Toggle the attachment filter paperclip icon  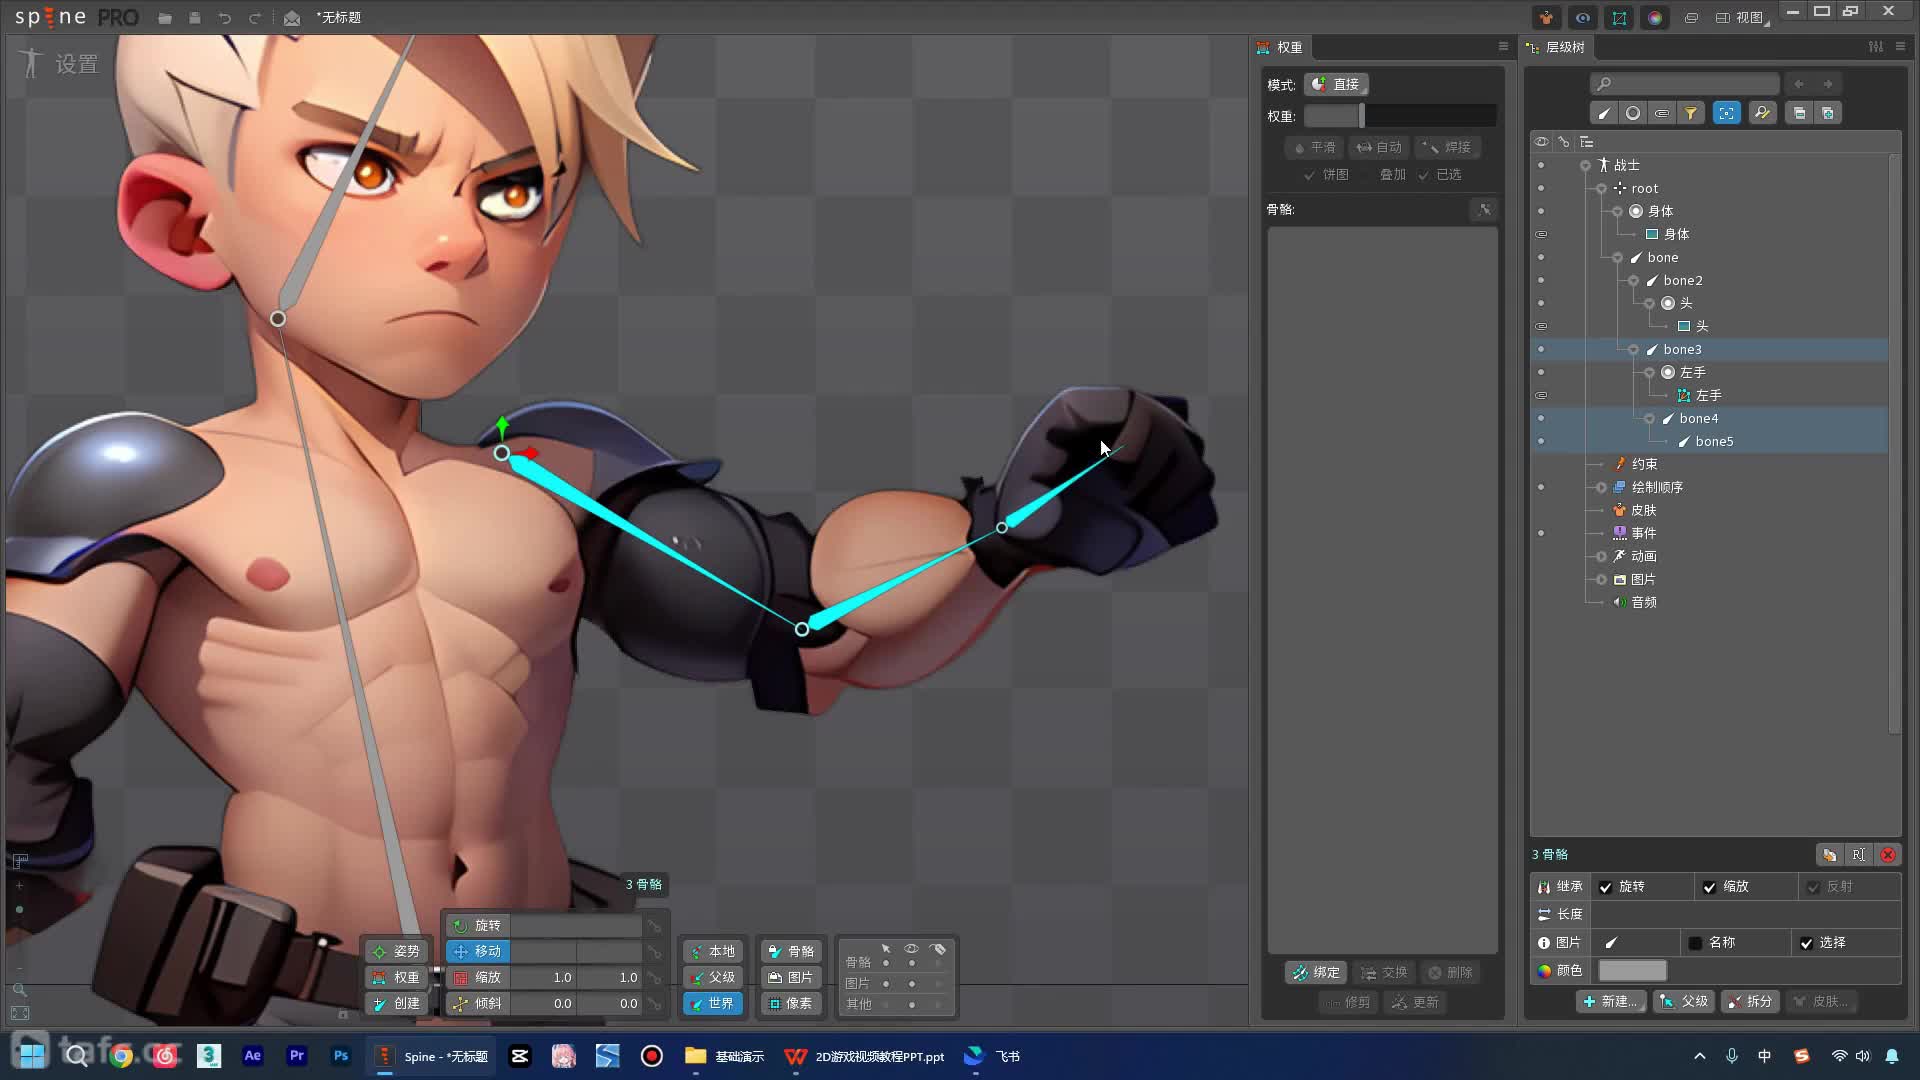(x=1662, y=113)
